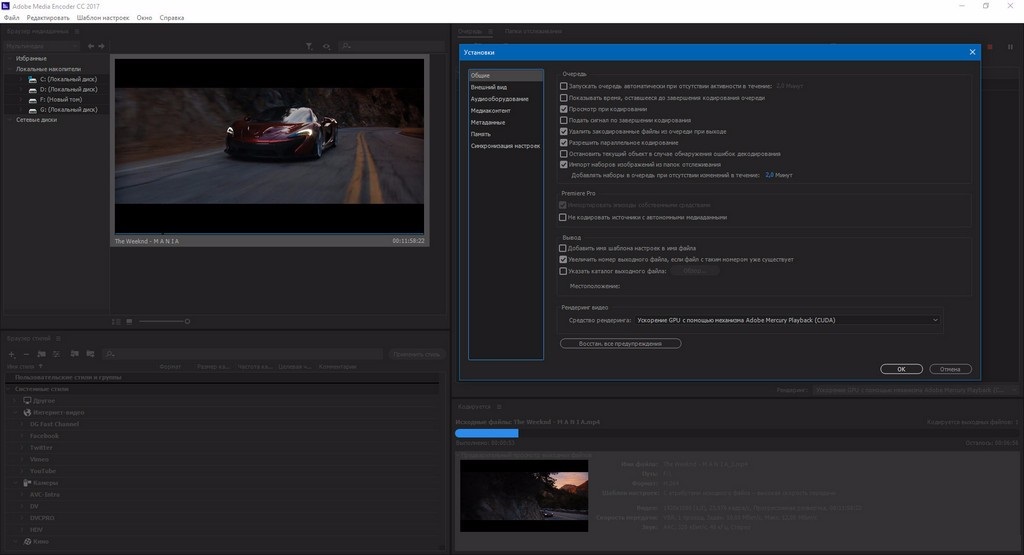Click the camera icon beside Камеры
This screenshot has height=555, width=1024.
(27, 483)
